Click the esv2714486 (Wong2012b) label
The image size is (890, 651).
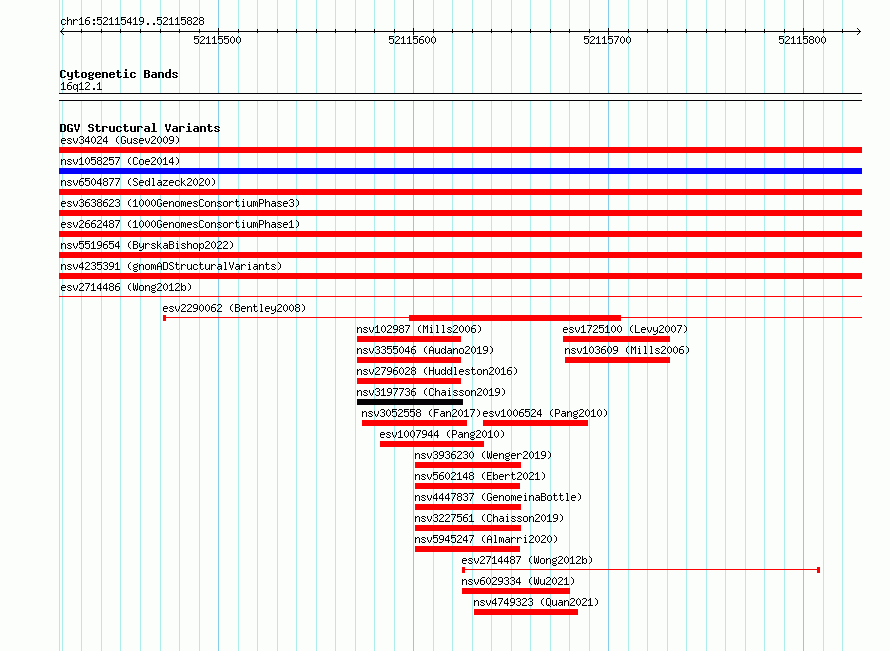tap(126, 287)
